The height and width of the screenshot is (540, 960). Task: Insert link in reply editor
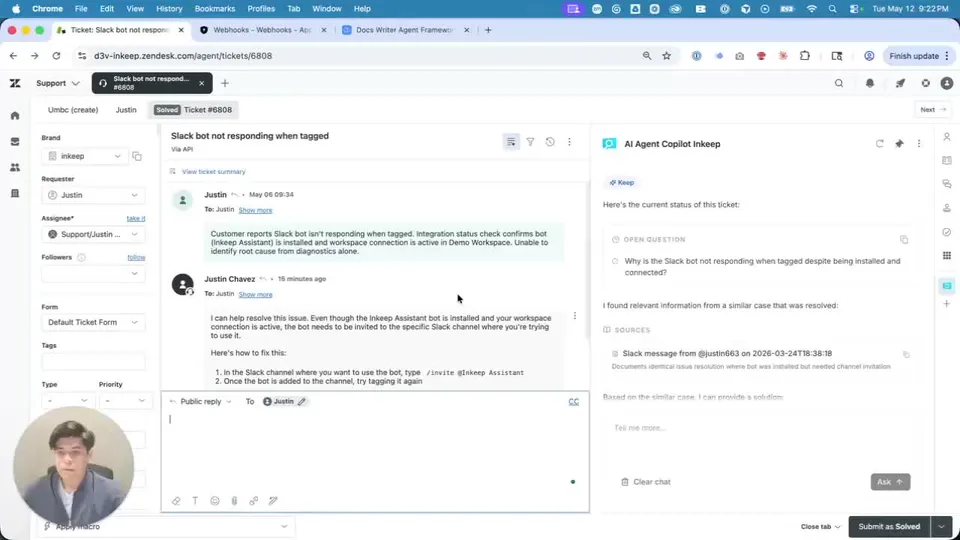point(253,501)
